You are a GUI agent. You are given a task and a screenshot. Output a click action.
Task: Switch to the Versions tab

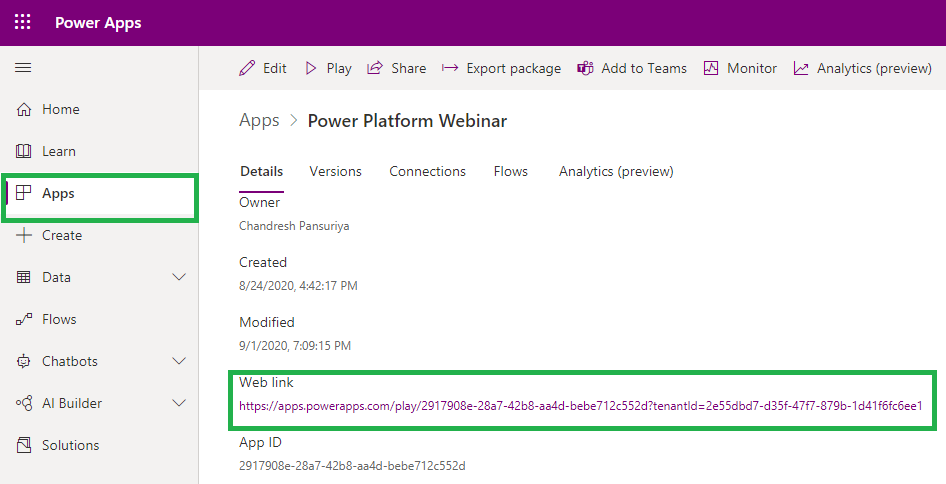(x=335, y=171)
